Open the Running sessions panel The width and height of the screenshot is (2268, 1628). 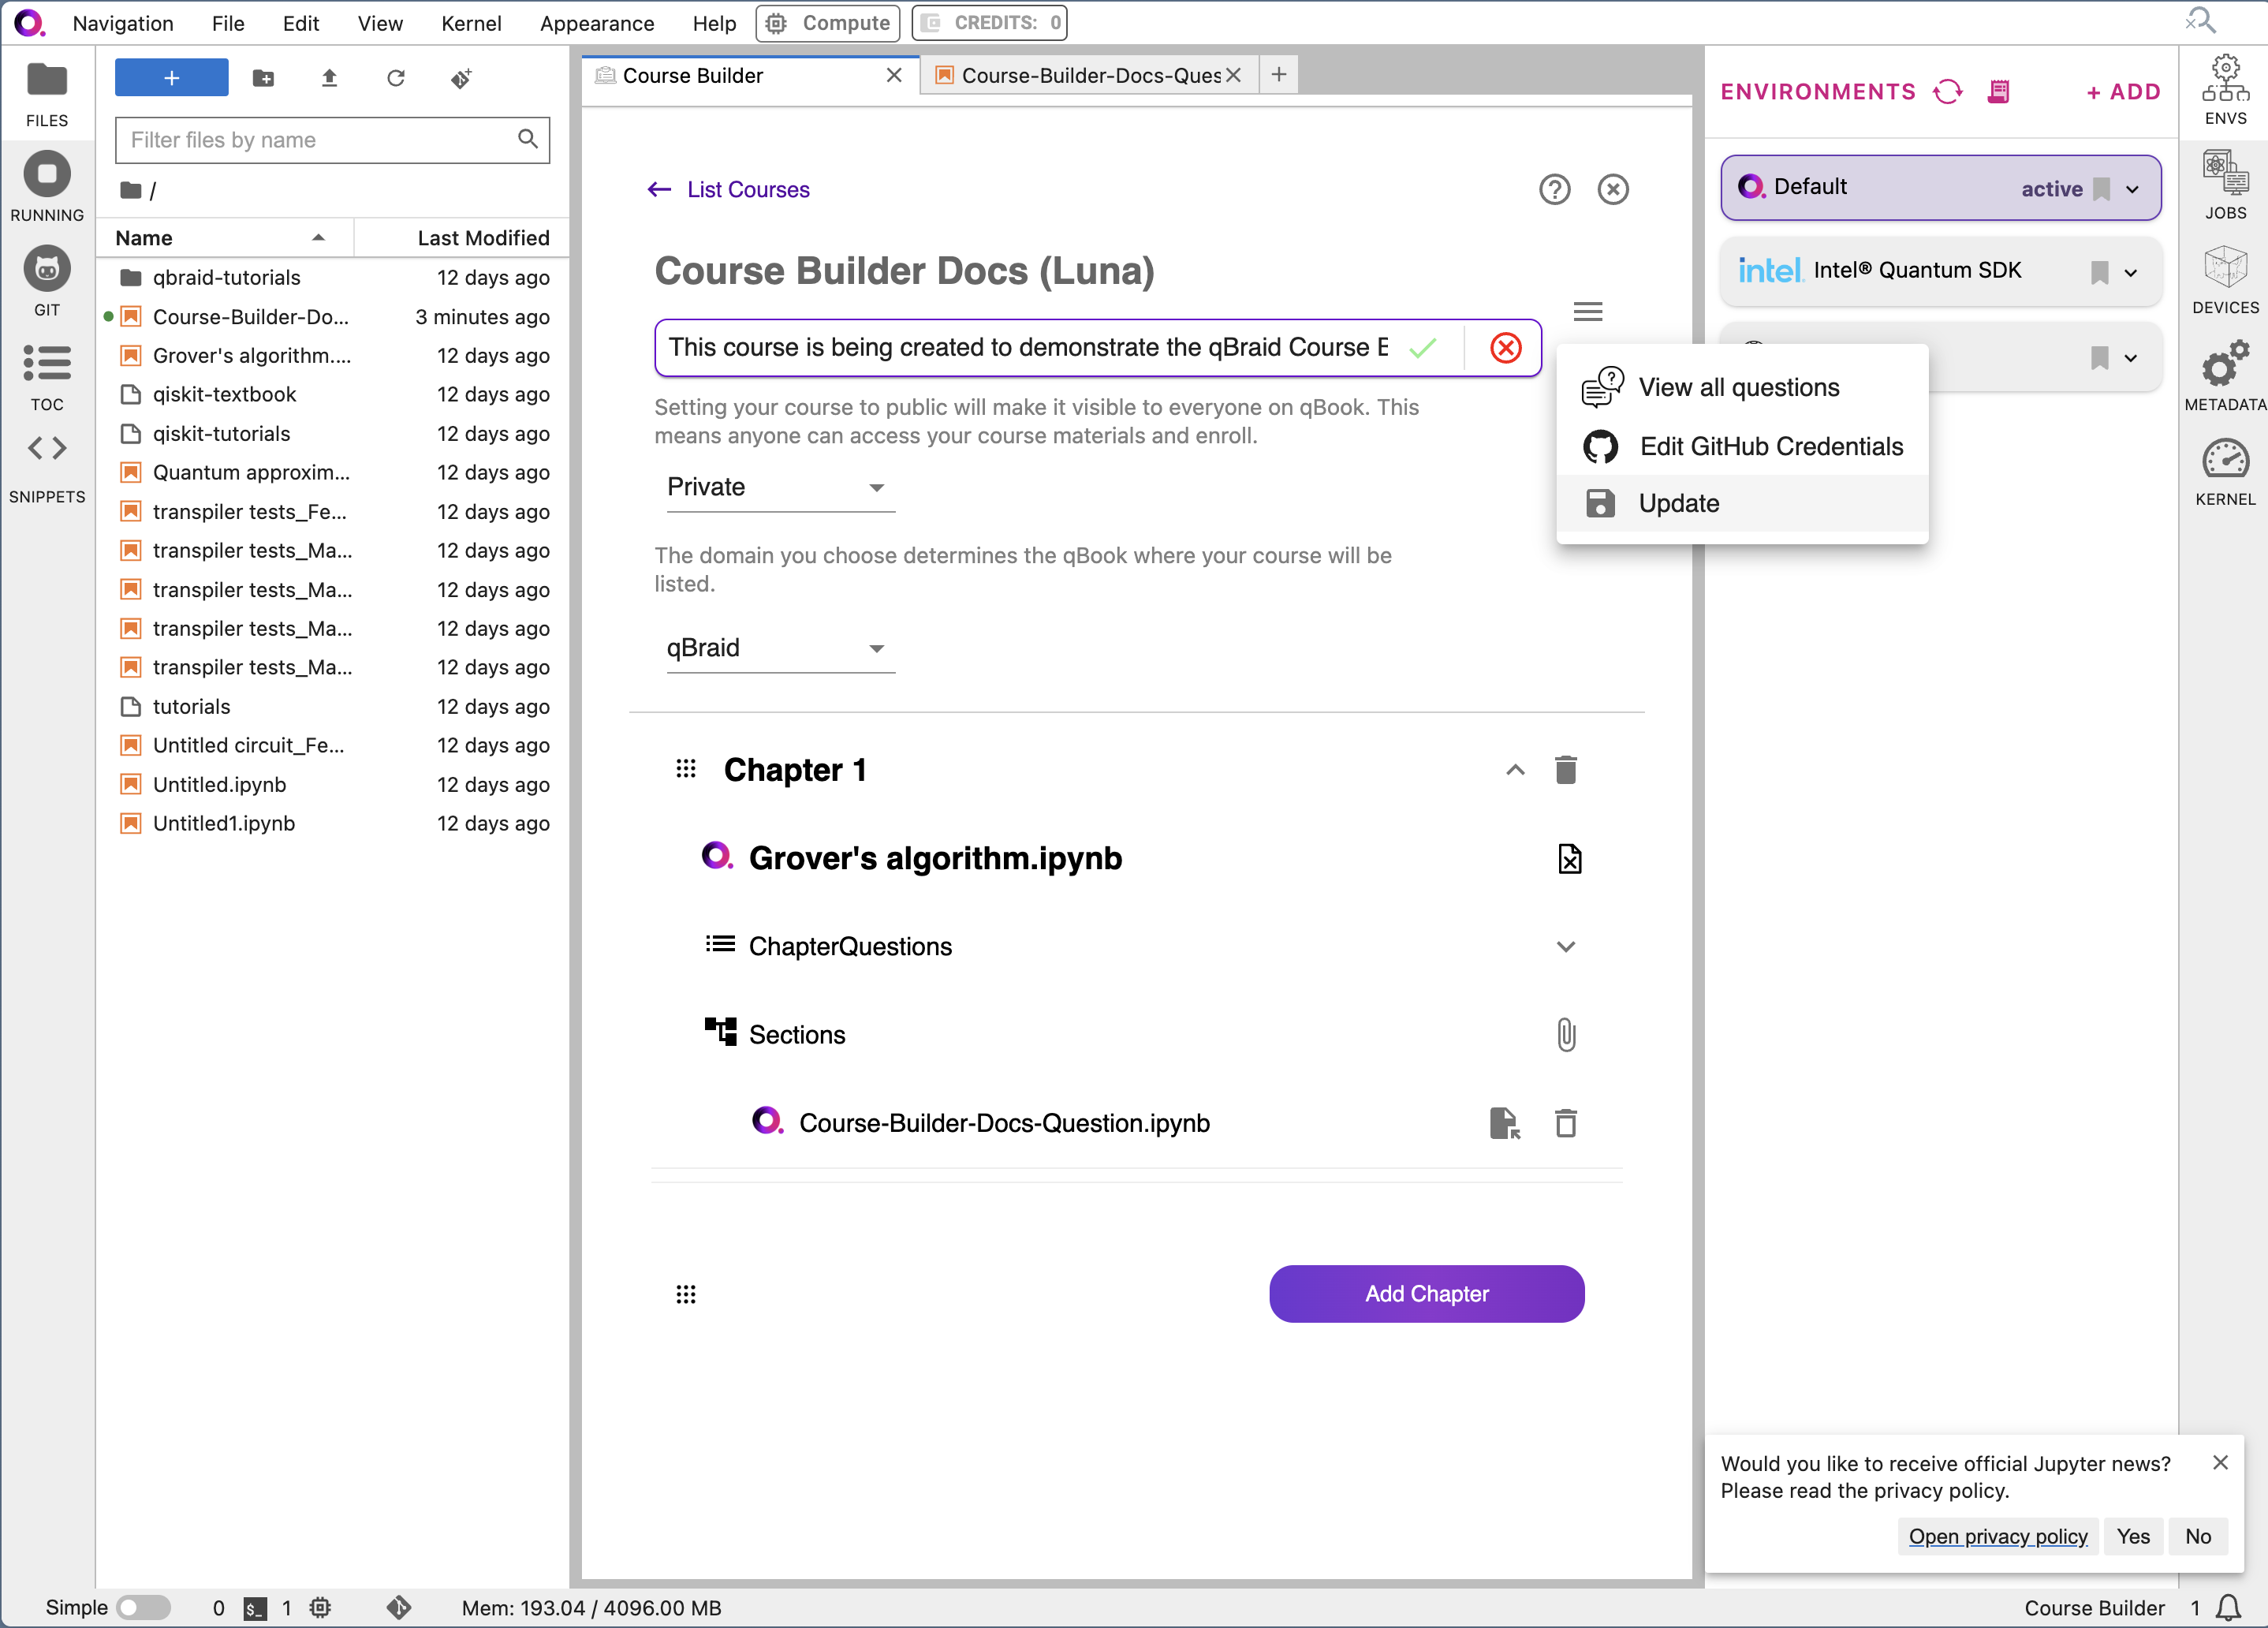click(47, 187)
